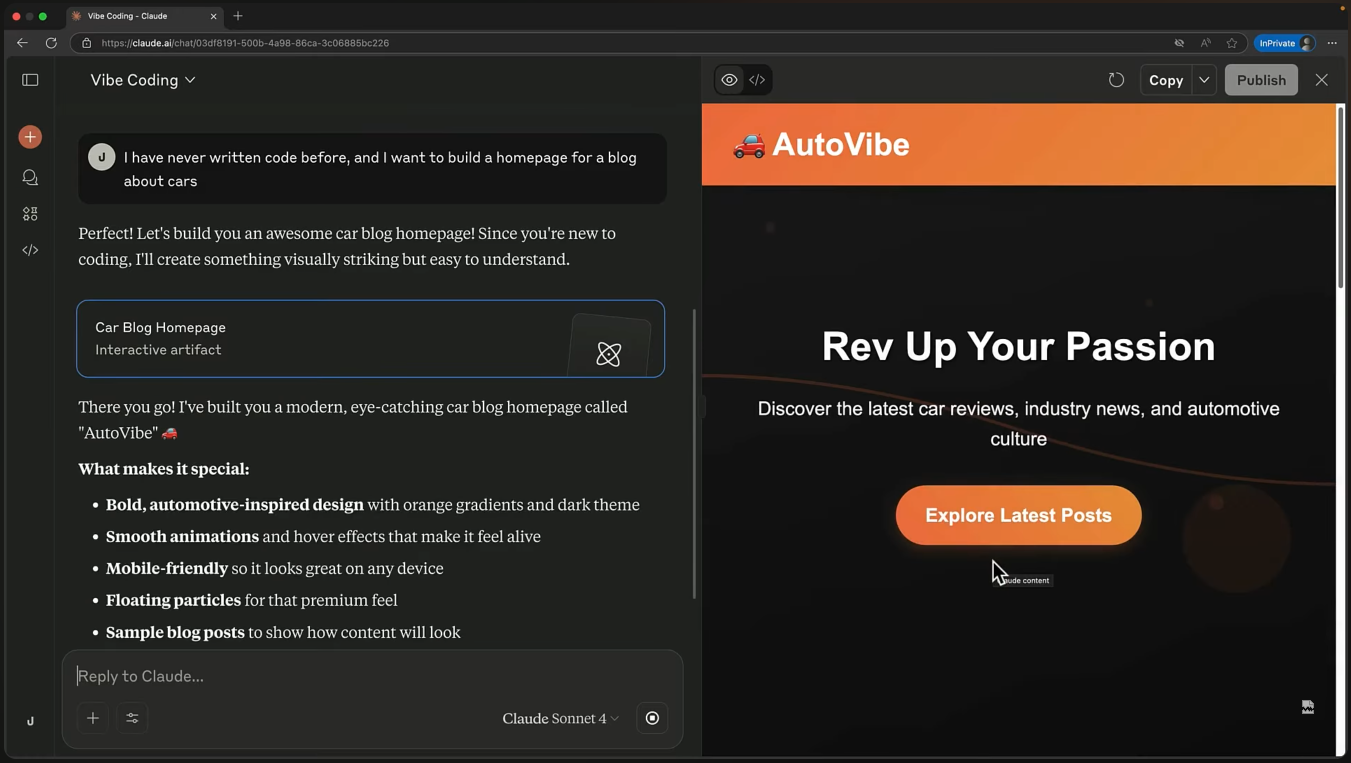Reload the artifact preview
This screenshot has width=1351, height=763.
pyautogui.click(x=1116, y=80)
